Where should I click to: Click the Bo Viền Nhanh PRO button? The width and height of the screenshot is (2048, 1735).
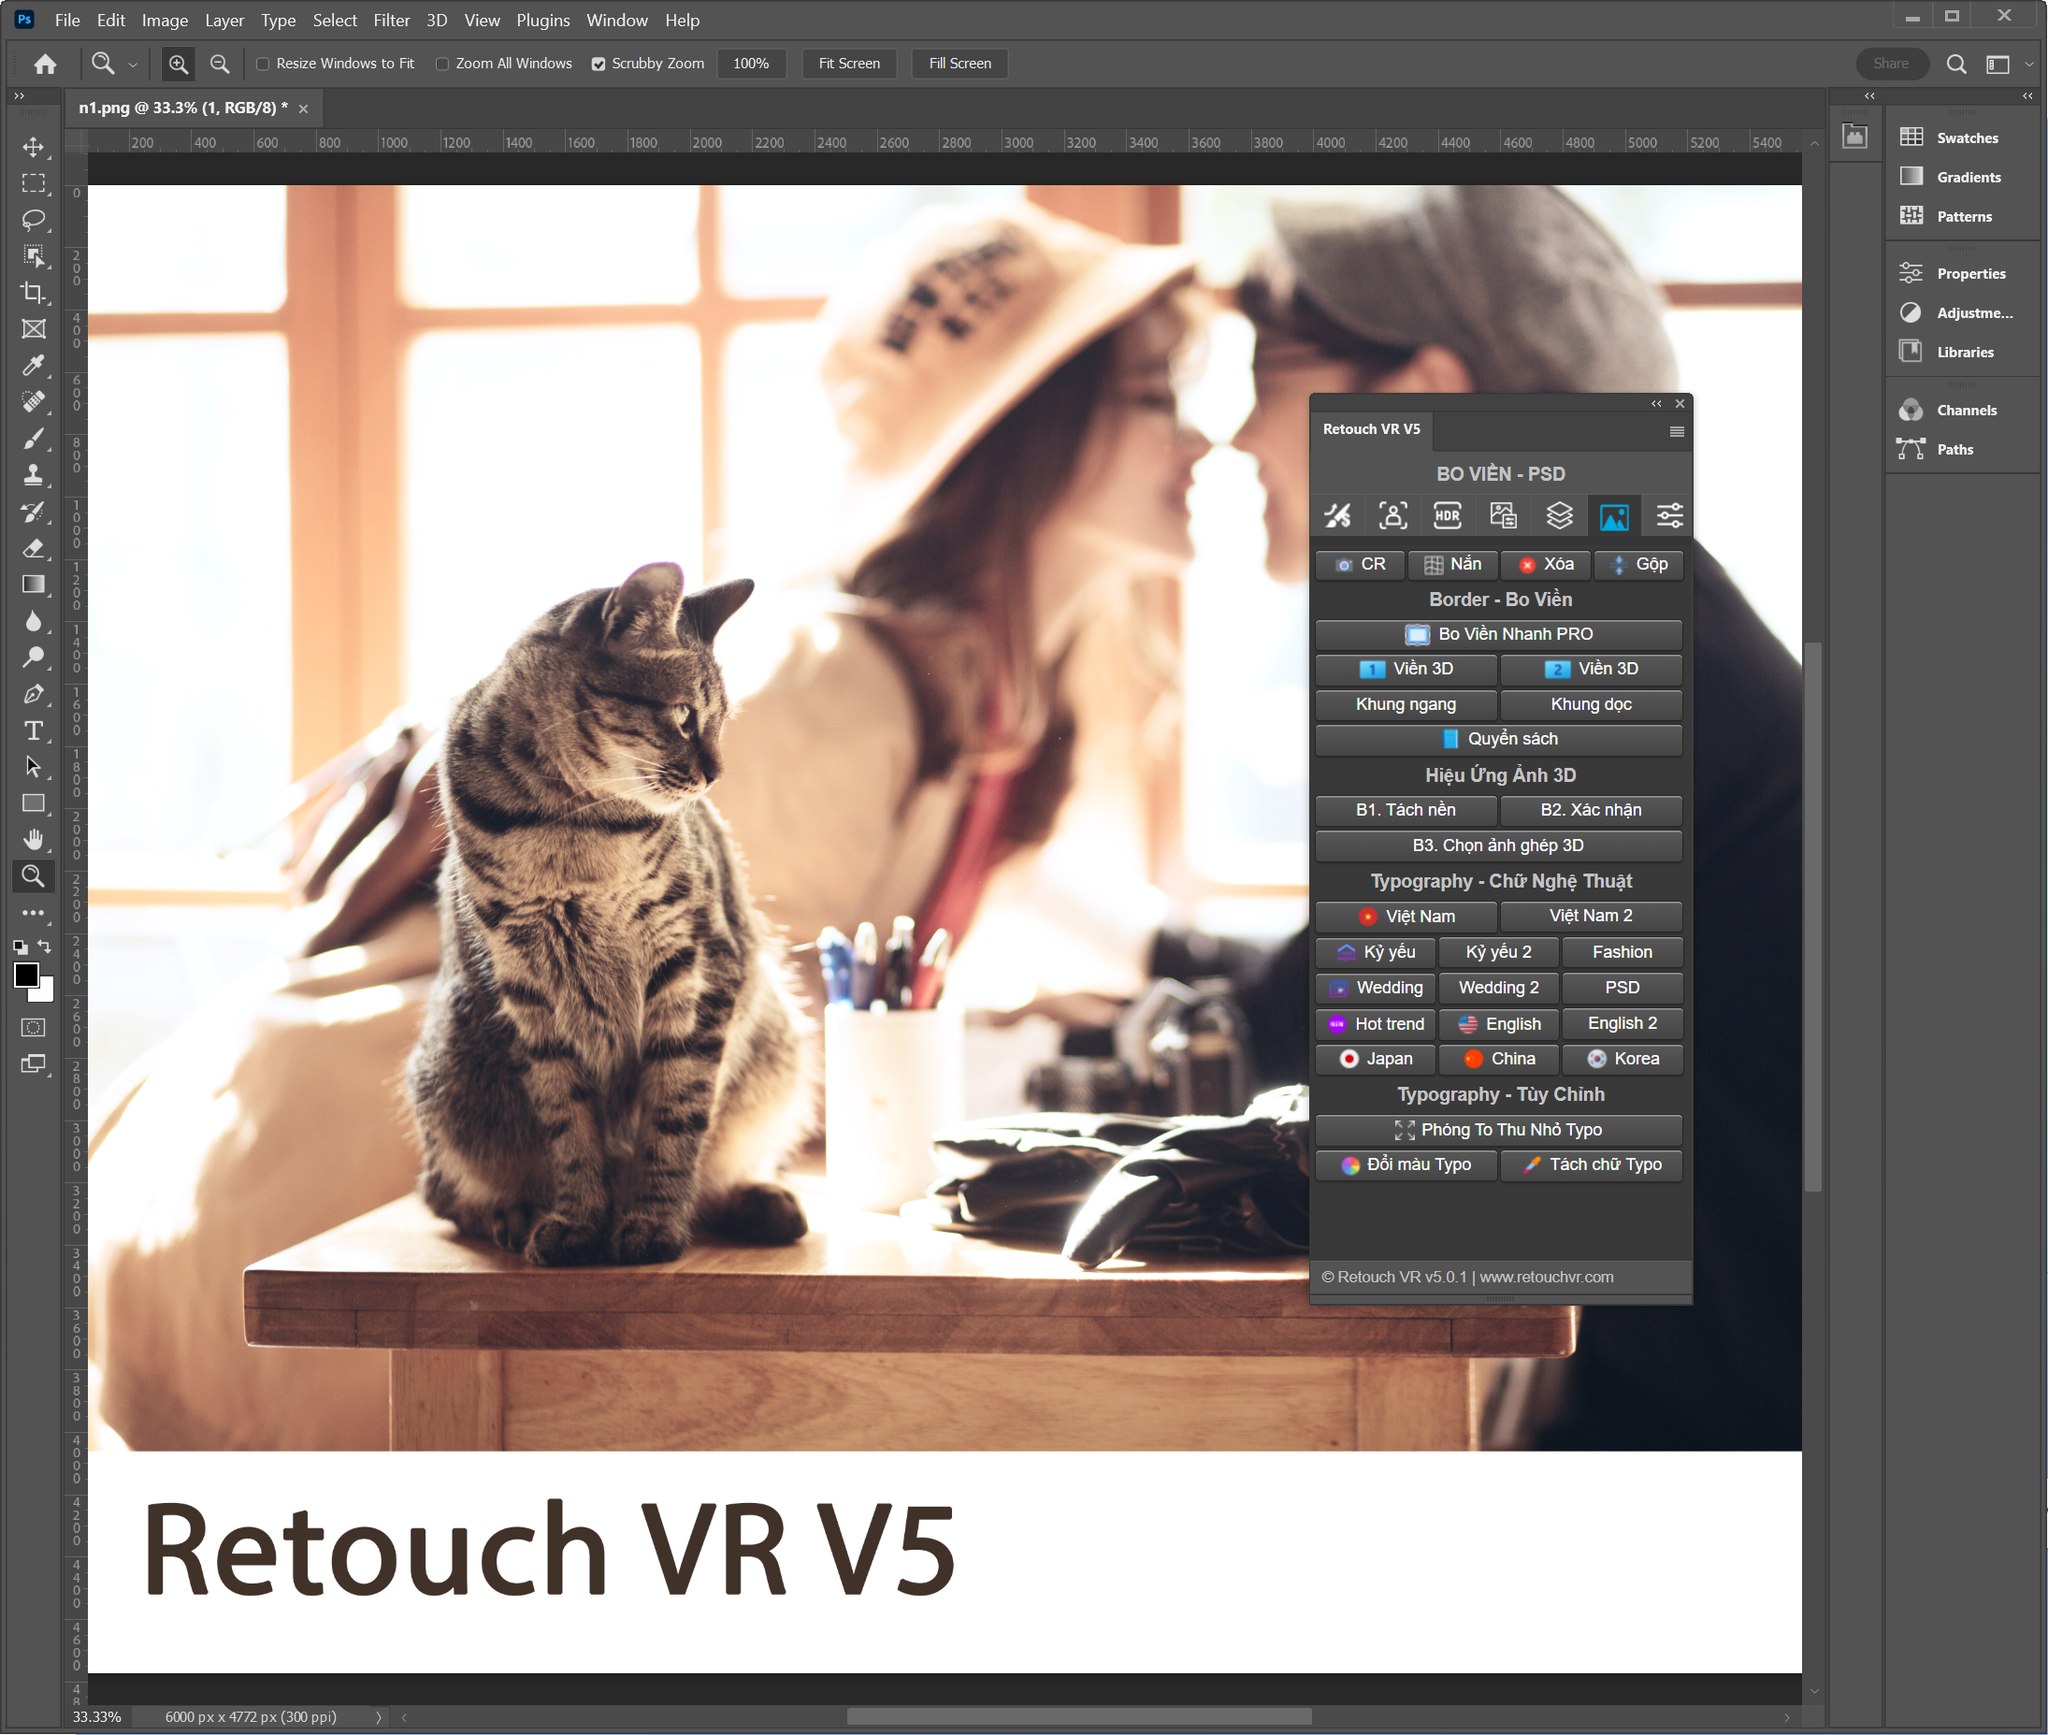[x=1498, y=634]
